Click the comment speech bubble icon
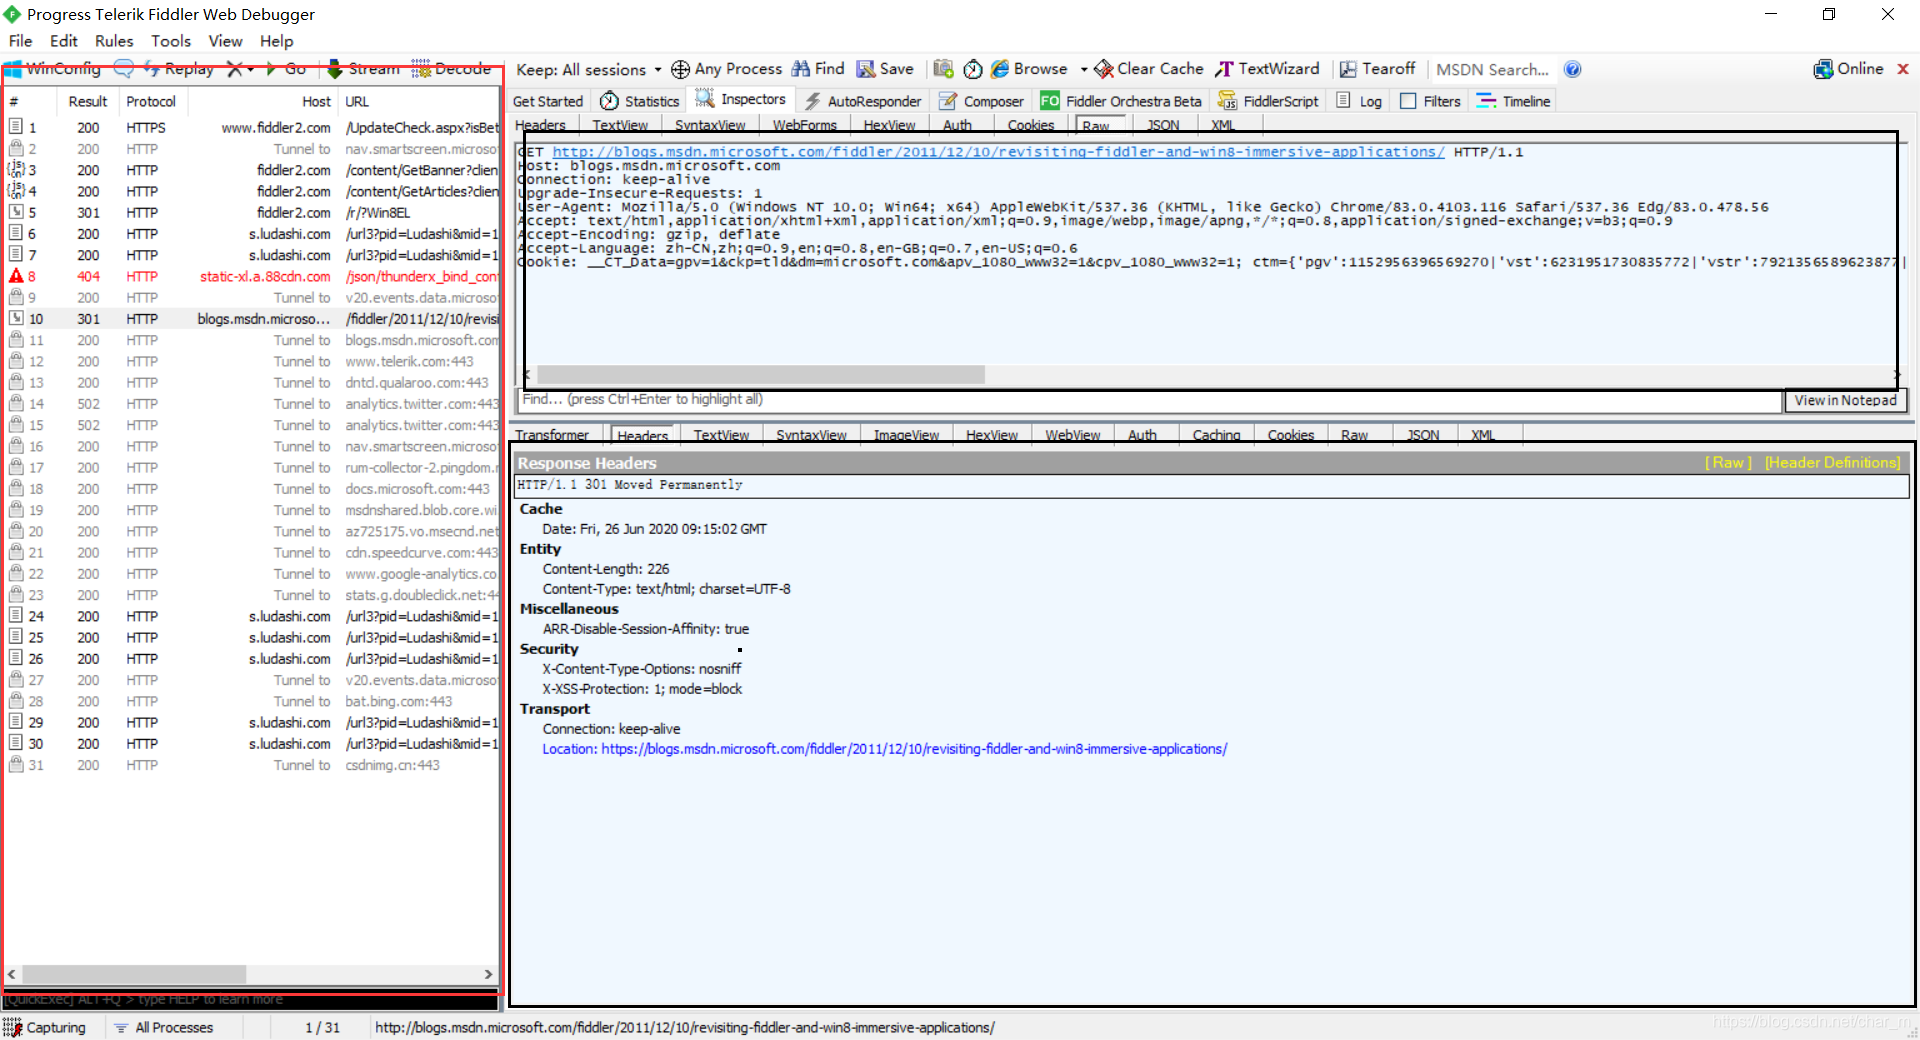1920x1040 pixels. [124, 69]
